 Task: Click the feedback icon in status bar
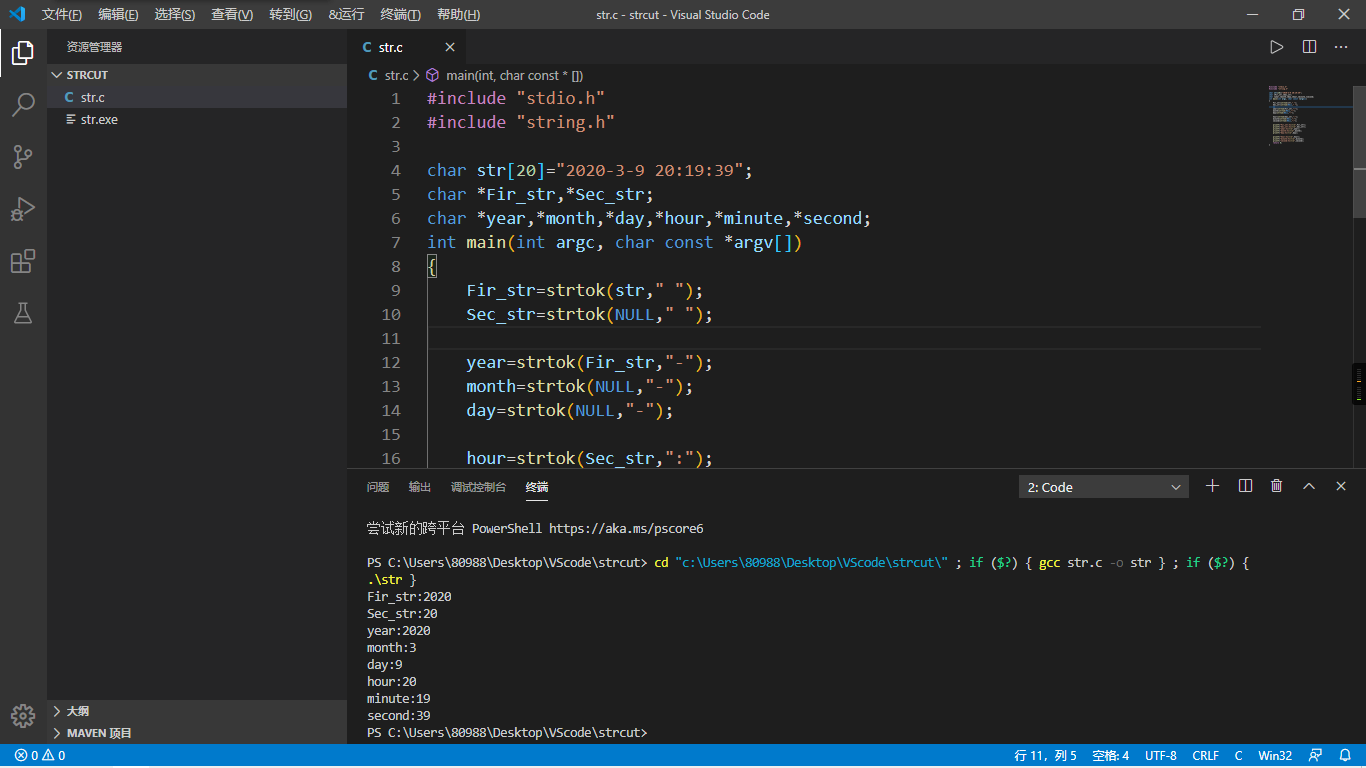point(1315,756)
